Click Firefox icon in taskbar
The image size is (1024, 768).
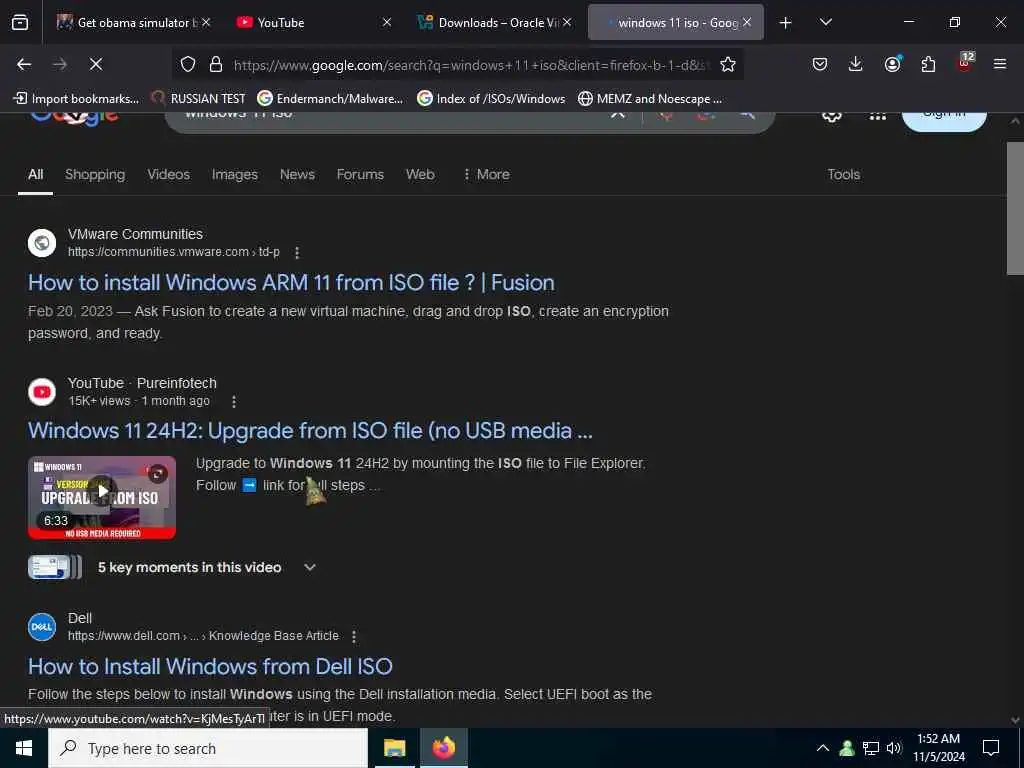[443, 748]
